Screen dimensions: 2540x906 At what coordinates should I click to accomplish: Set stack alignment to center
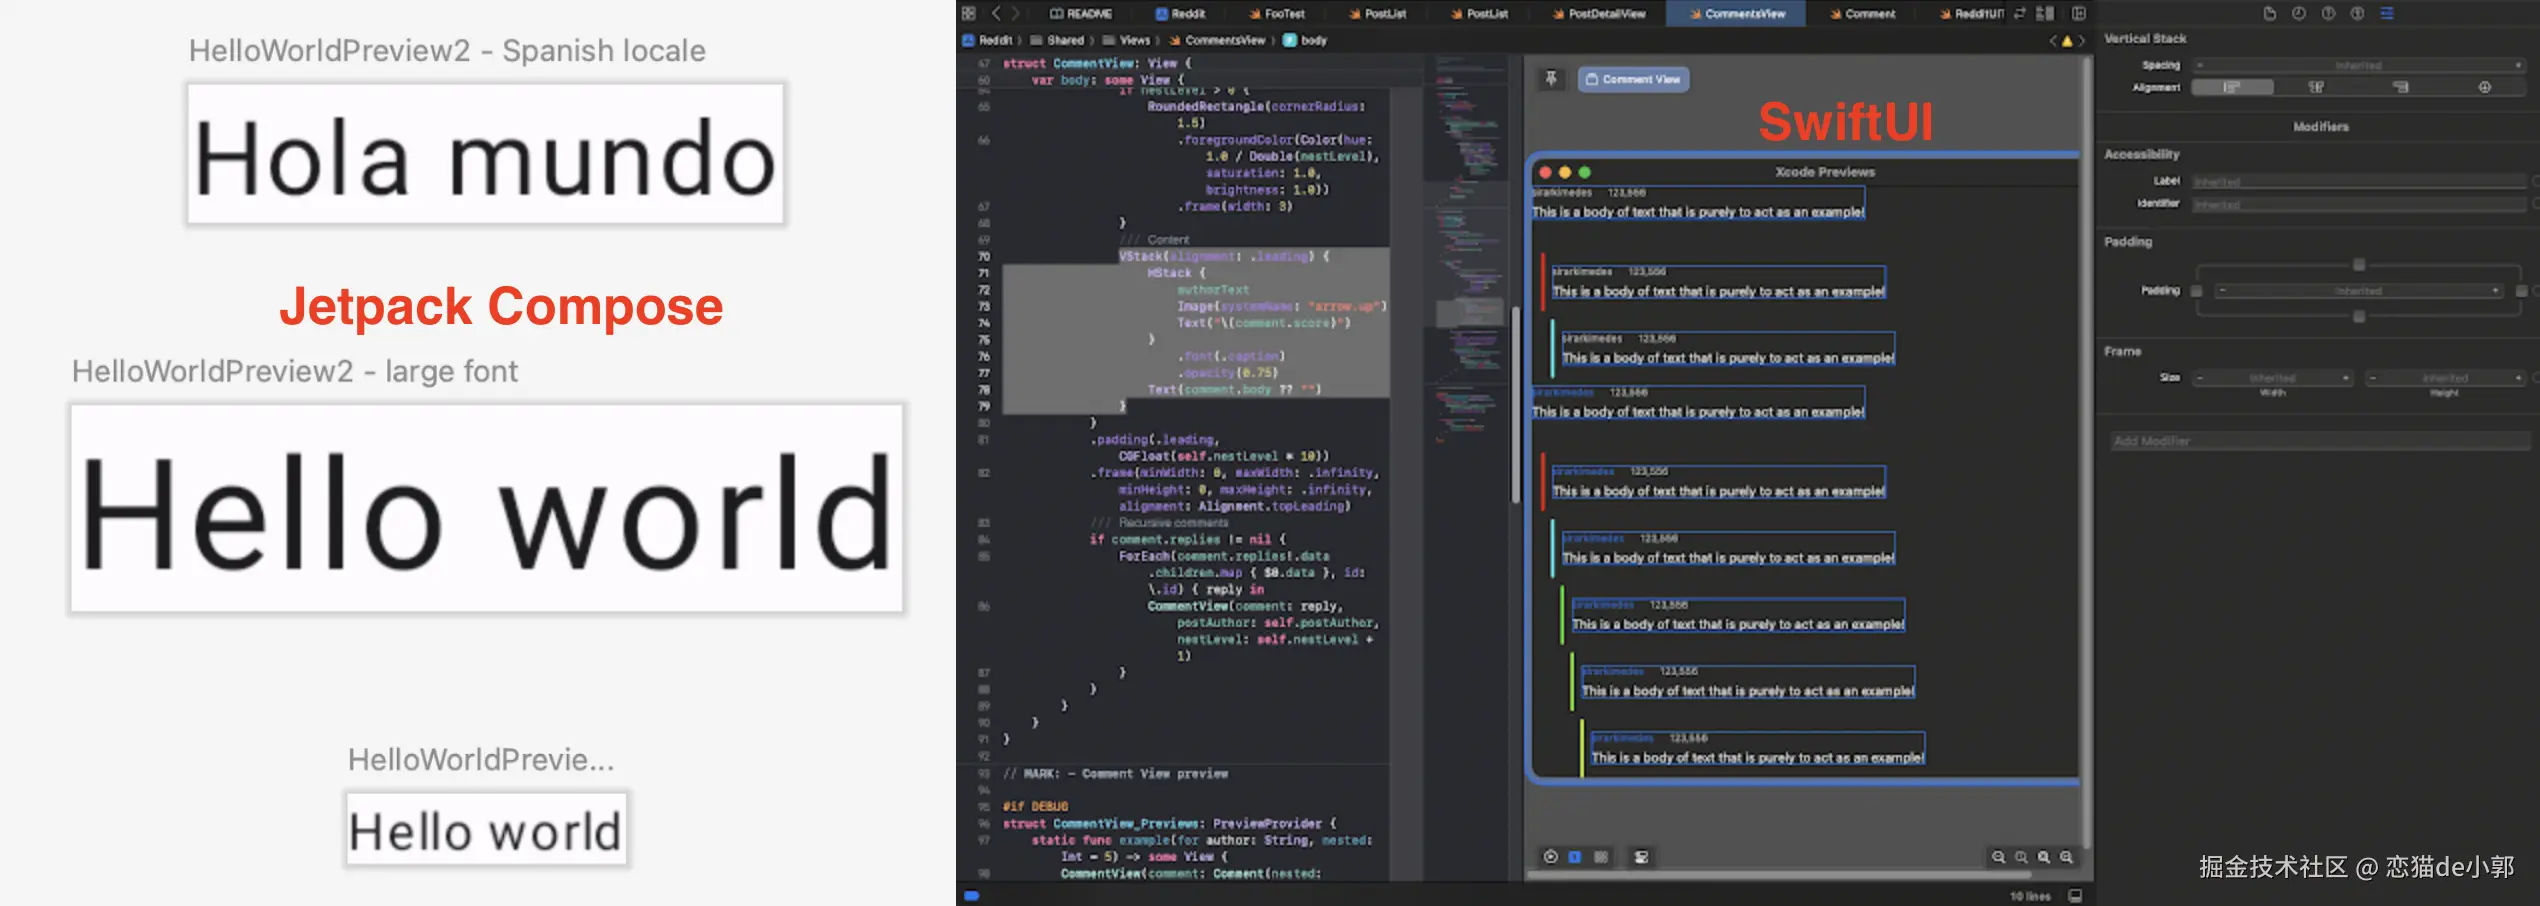point(2316,87)
